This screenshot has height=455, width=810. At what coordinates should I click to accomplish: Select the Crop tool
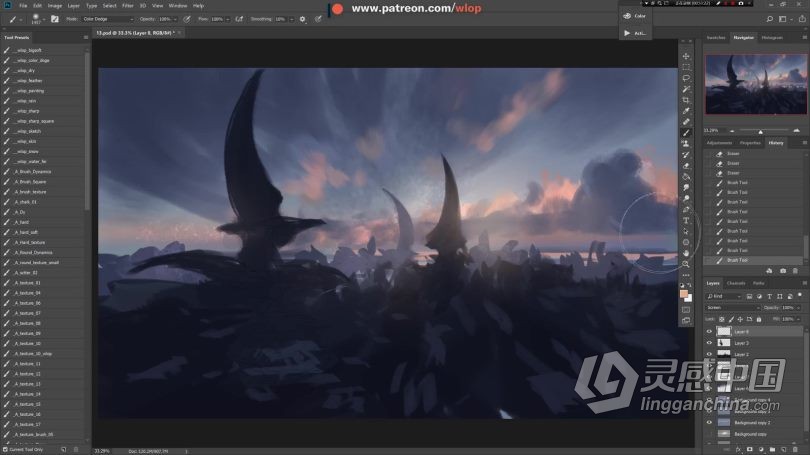coord(686,100)
